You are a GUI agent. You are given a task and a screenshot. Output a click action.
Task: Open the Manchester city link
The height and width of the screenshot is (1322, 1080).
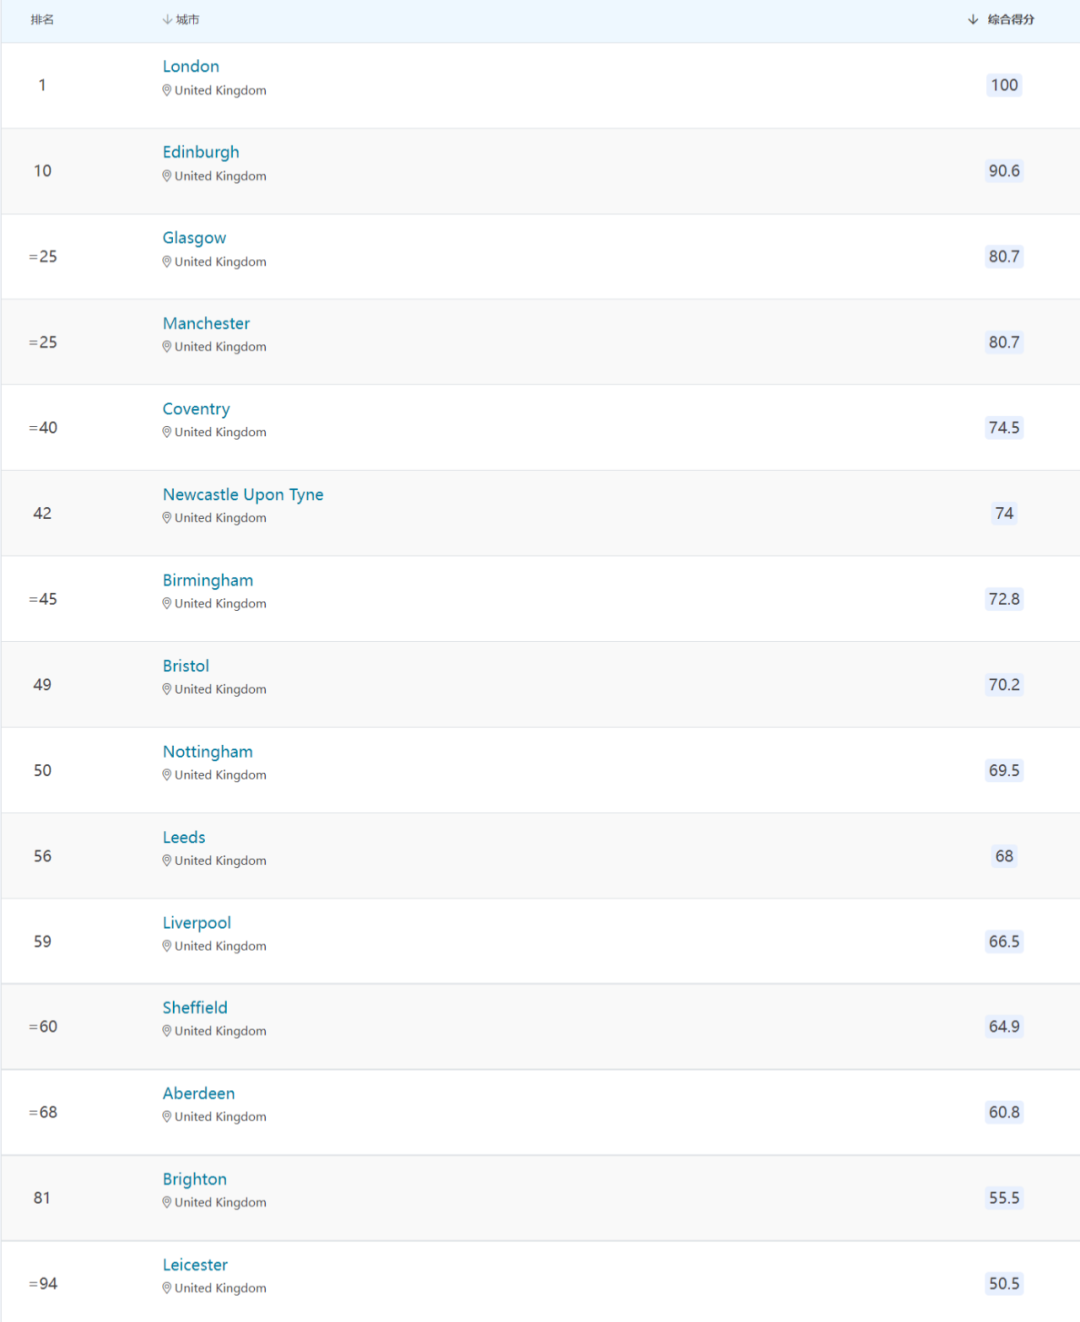[206, 323]
